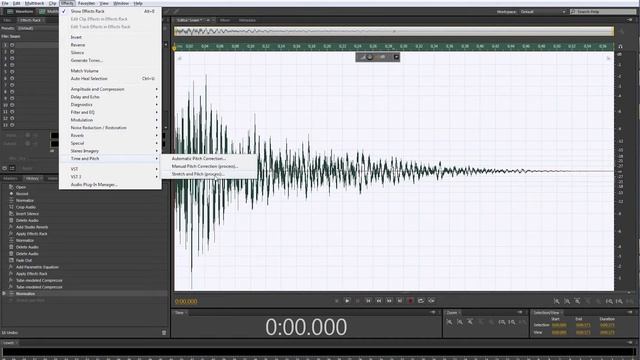Image resolution: width=640 pixels, height=360 pixels.
Task: Click the Pause transport icon
Action: tap(358, 301)
